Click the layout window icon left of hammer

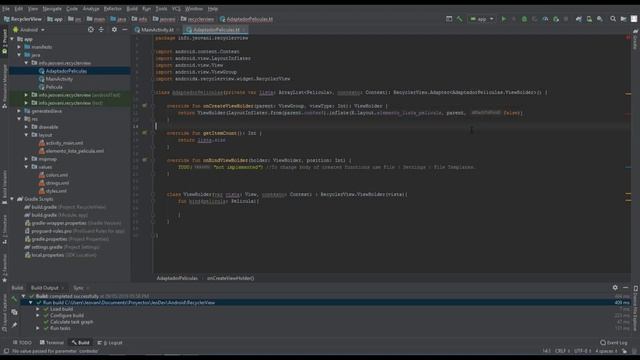tap(449, 19)
